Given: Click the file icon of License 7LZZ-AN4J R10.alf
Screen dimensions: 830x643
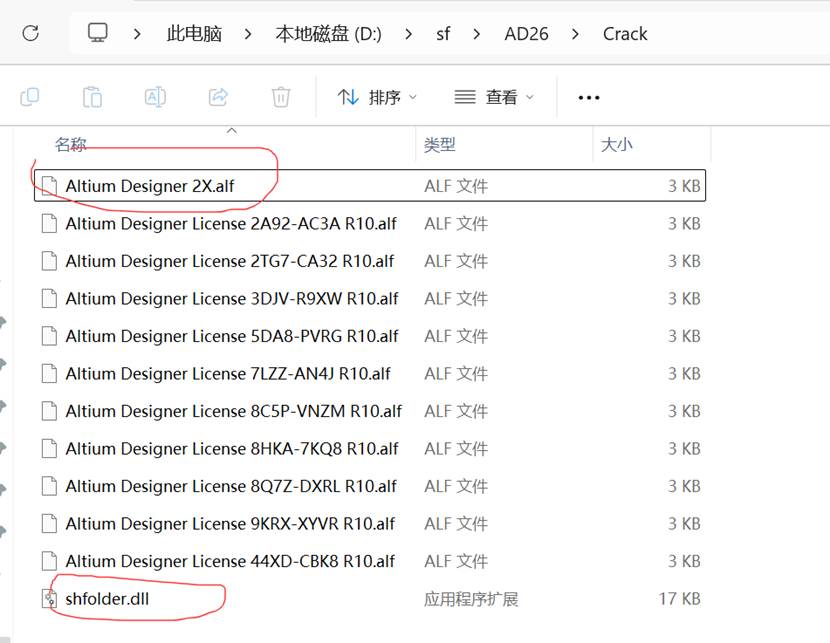Looking at the screenshot, I should 49,374.
